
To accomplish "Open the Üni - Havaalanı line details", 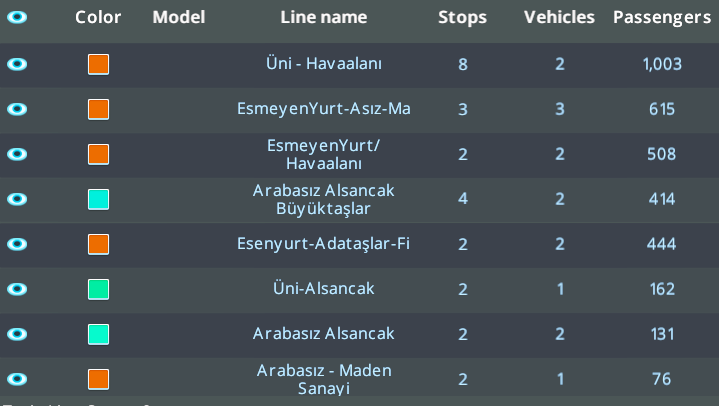I will 323,64.
